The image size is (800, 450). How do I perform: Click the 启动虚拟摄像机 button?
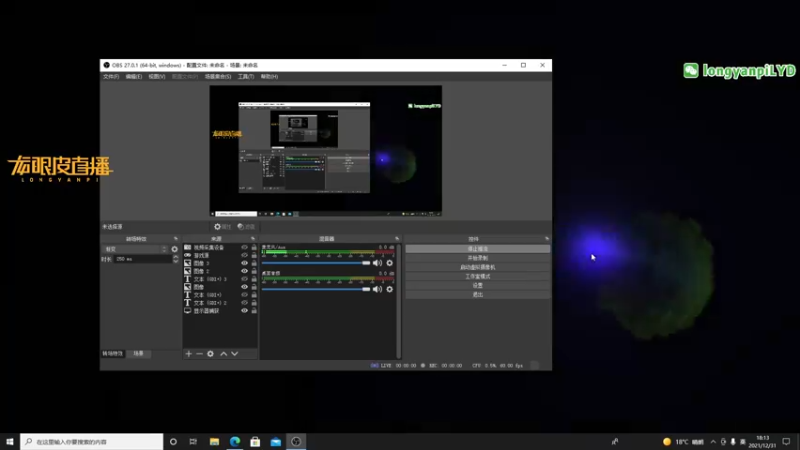[x=478, y=267]
